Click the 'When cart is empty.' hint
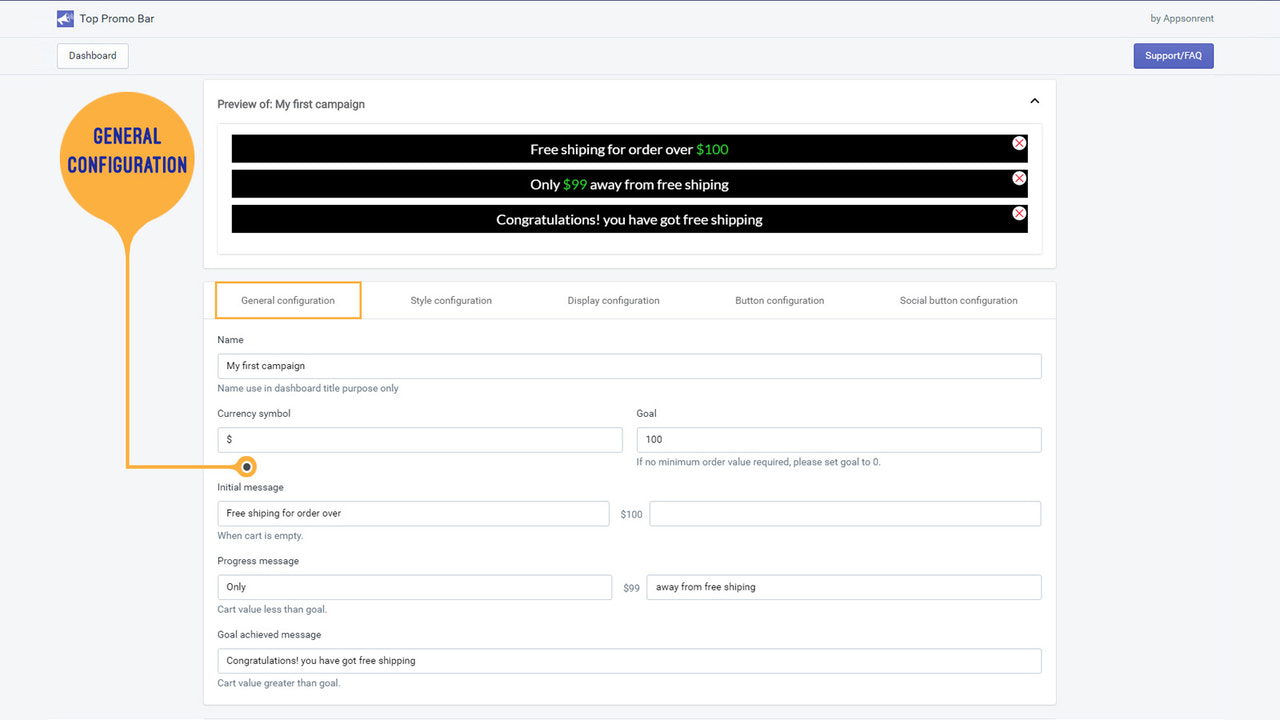The height and width of the screenshot is (720, 1280). [x=260, y=536]
